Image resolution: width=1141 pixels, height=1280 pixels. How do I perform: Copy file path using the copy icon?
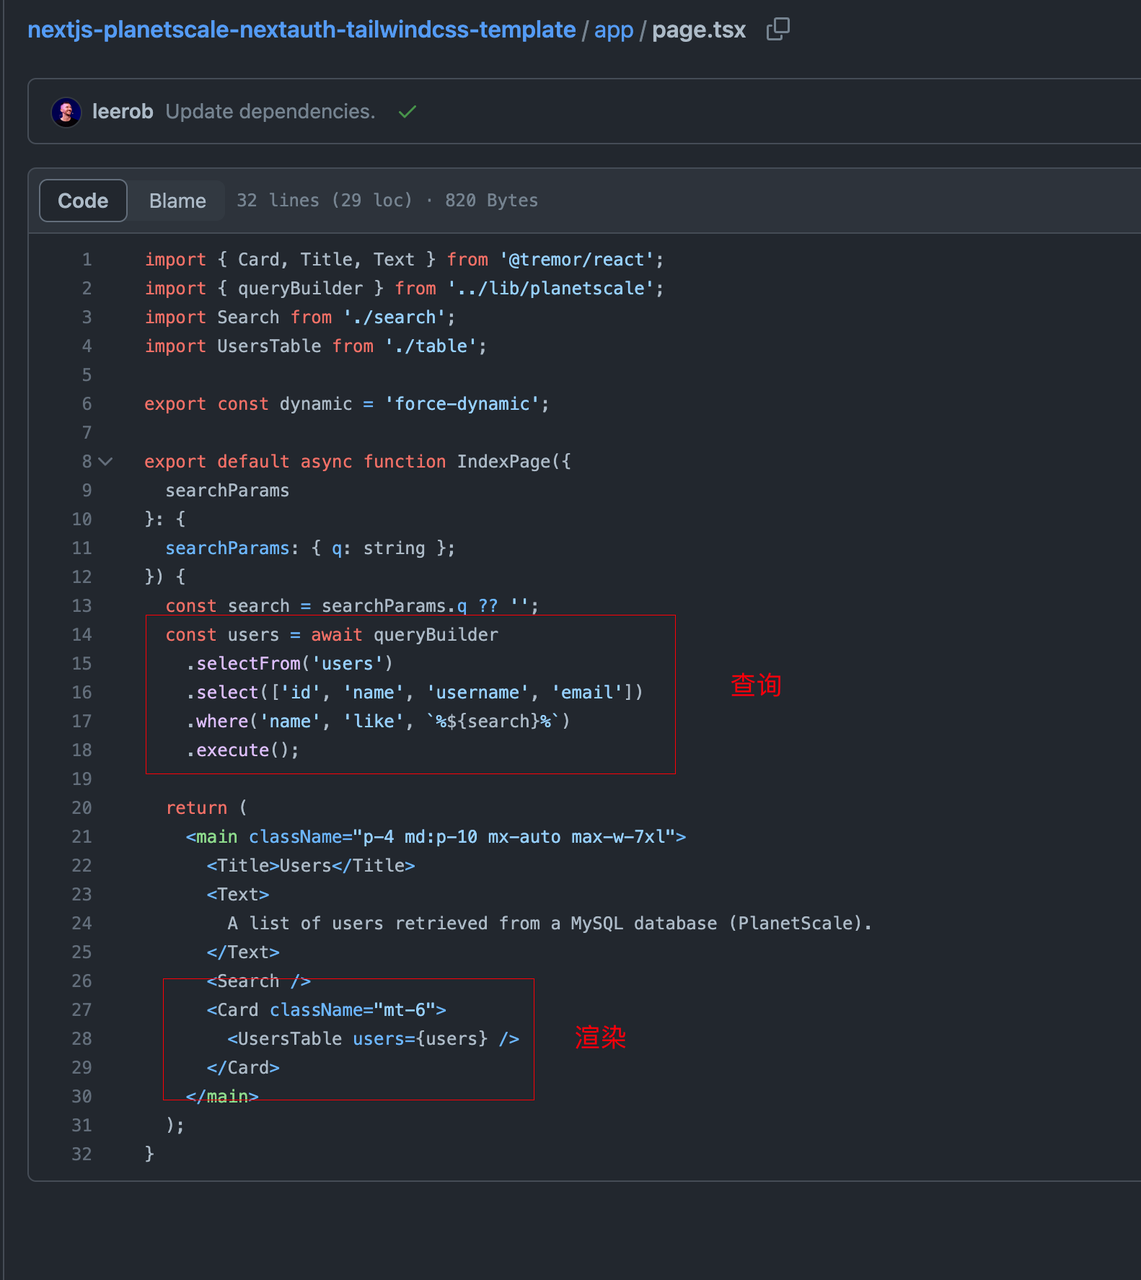[777, 30]
